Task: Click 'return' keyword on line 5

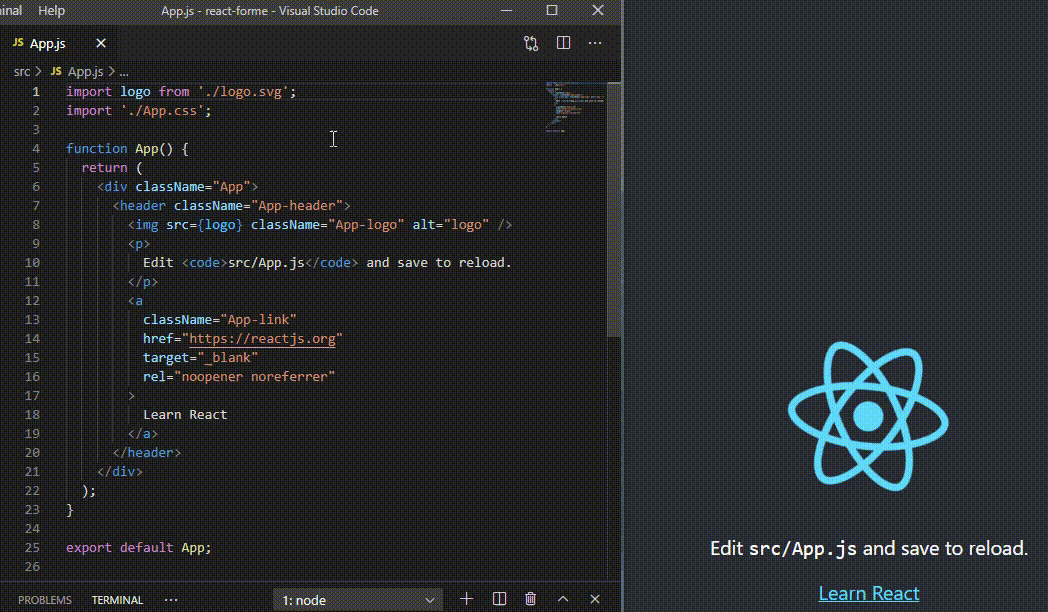Action: (104, 168)
